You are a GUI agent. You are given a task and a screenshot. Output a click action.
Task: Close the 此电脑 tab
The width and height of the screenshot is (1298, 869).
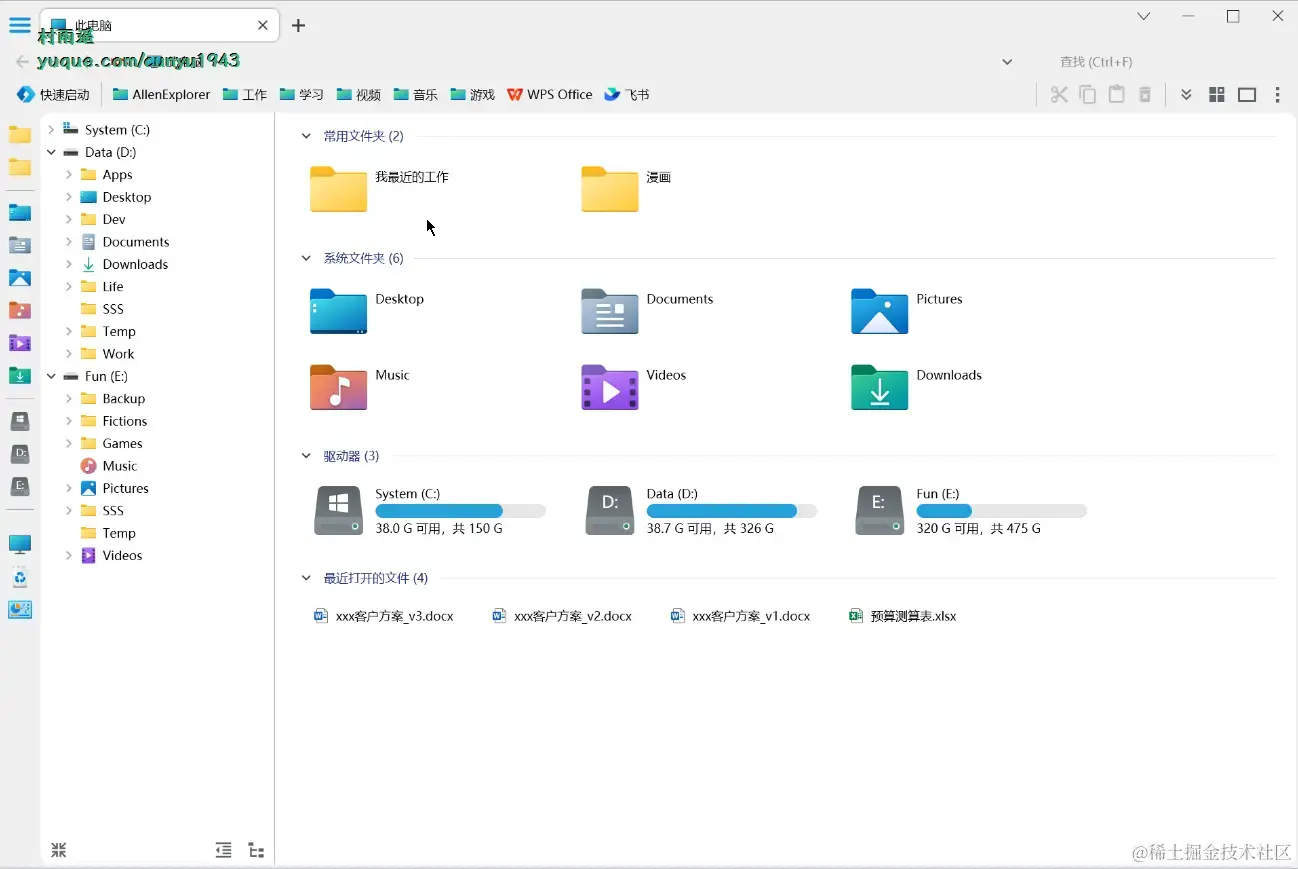(263, 25)
